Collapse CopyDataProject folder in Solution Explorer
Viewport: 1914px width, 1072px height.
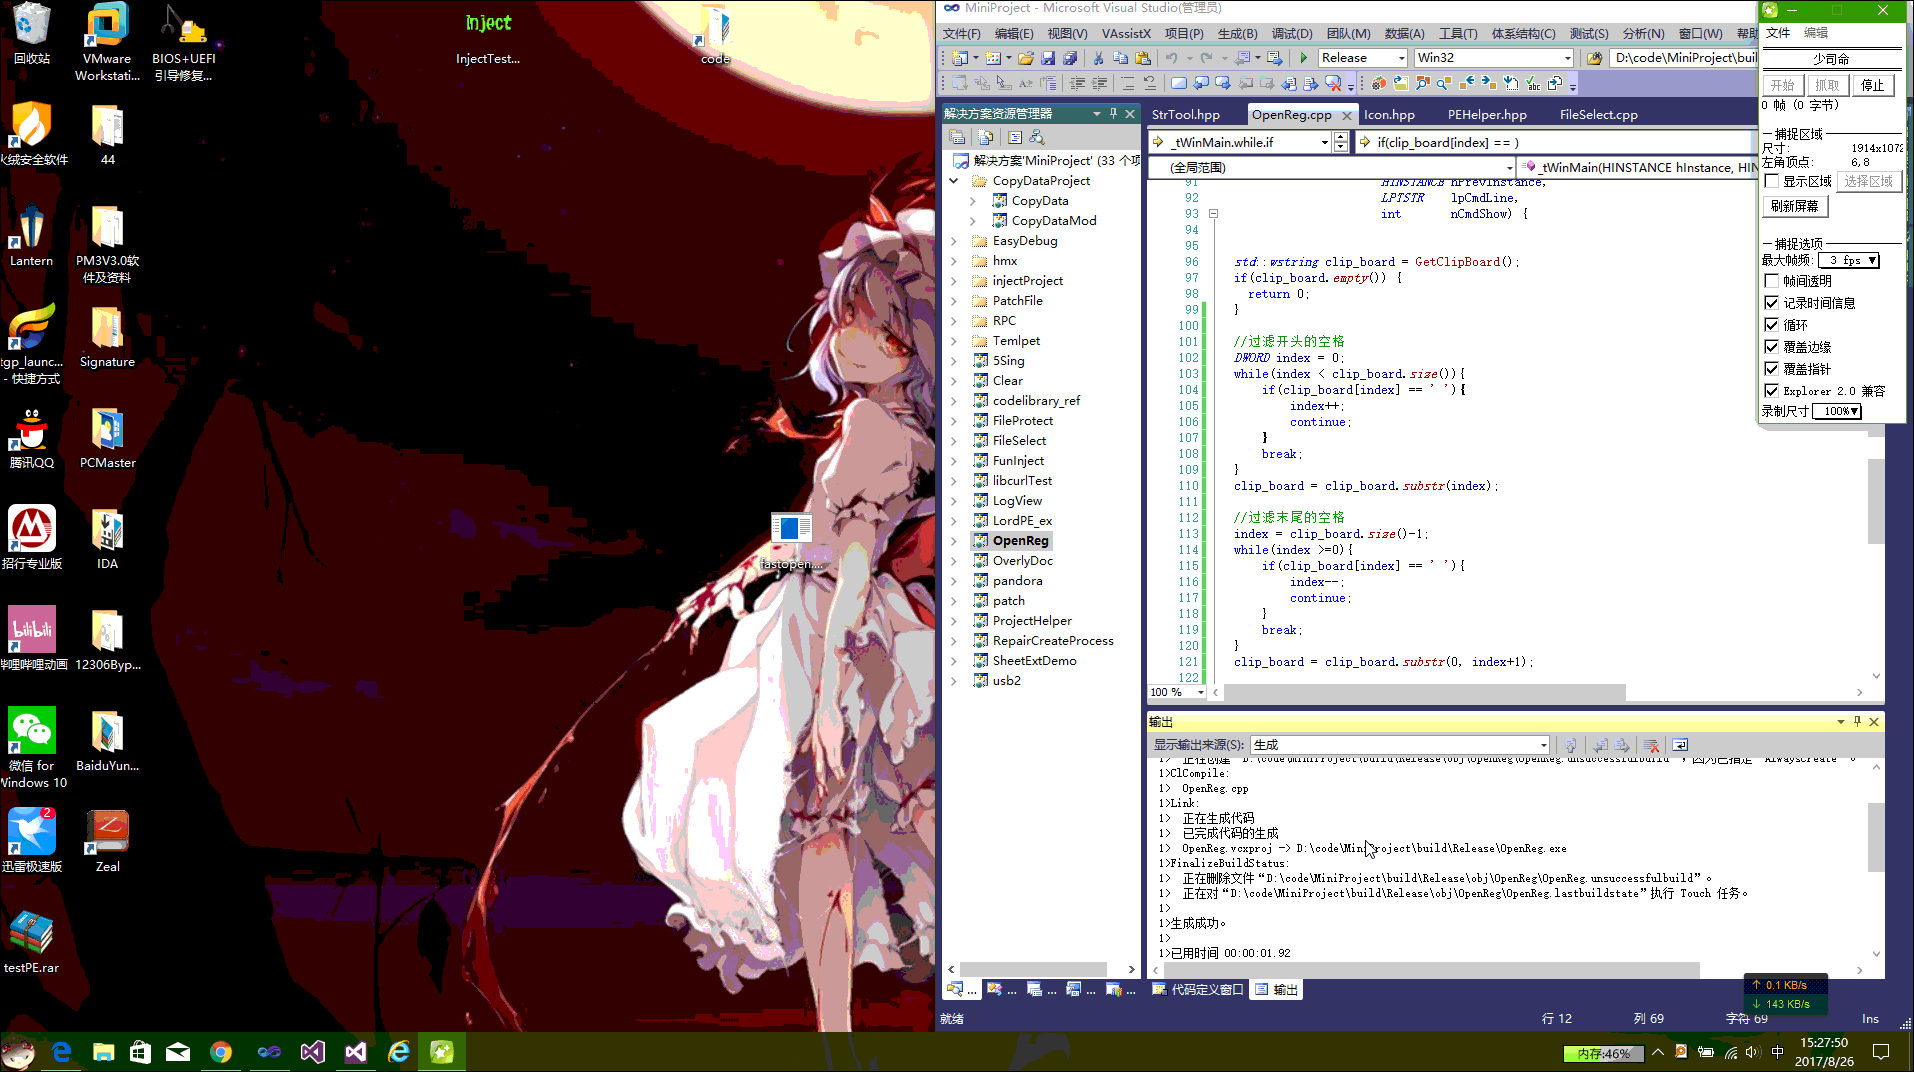pyautogui.click(x=954, y=181)
